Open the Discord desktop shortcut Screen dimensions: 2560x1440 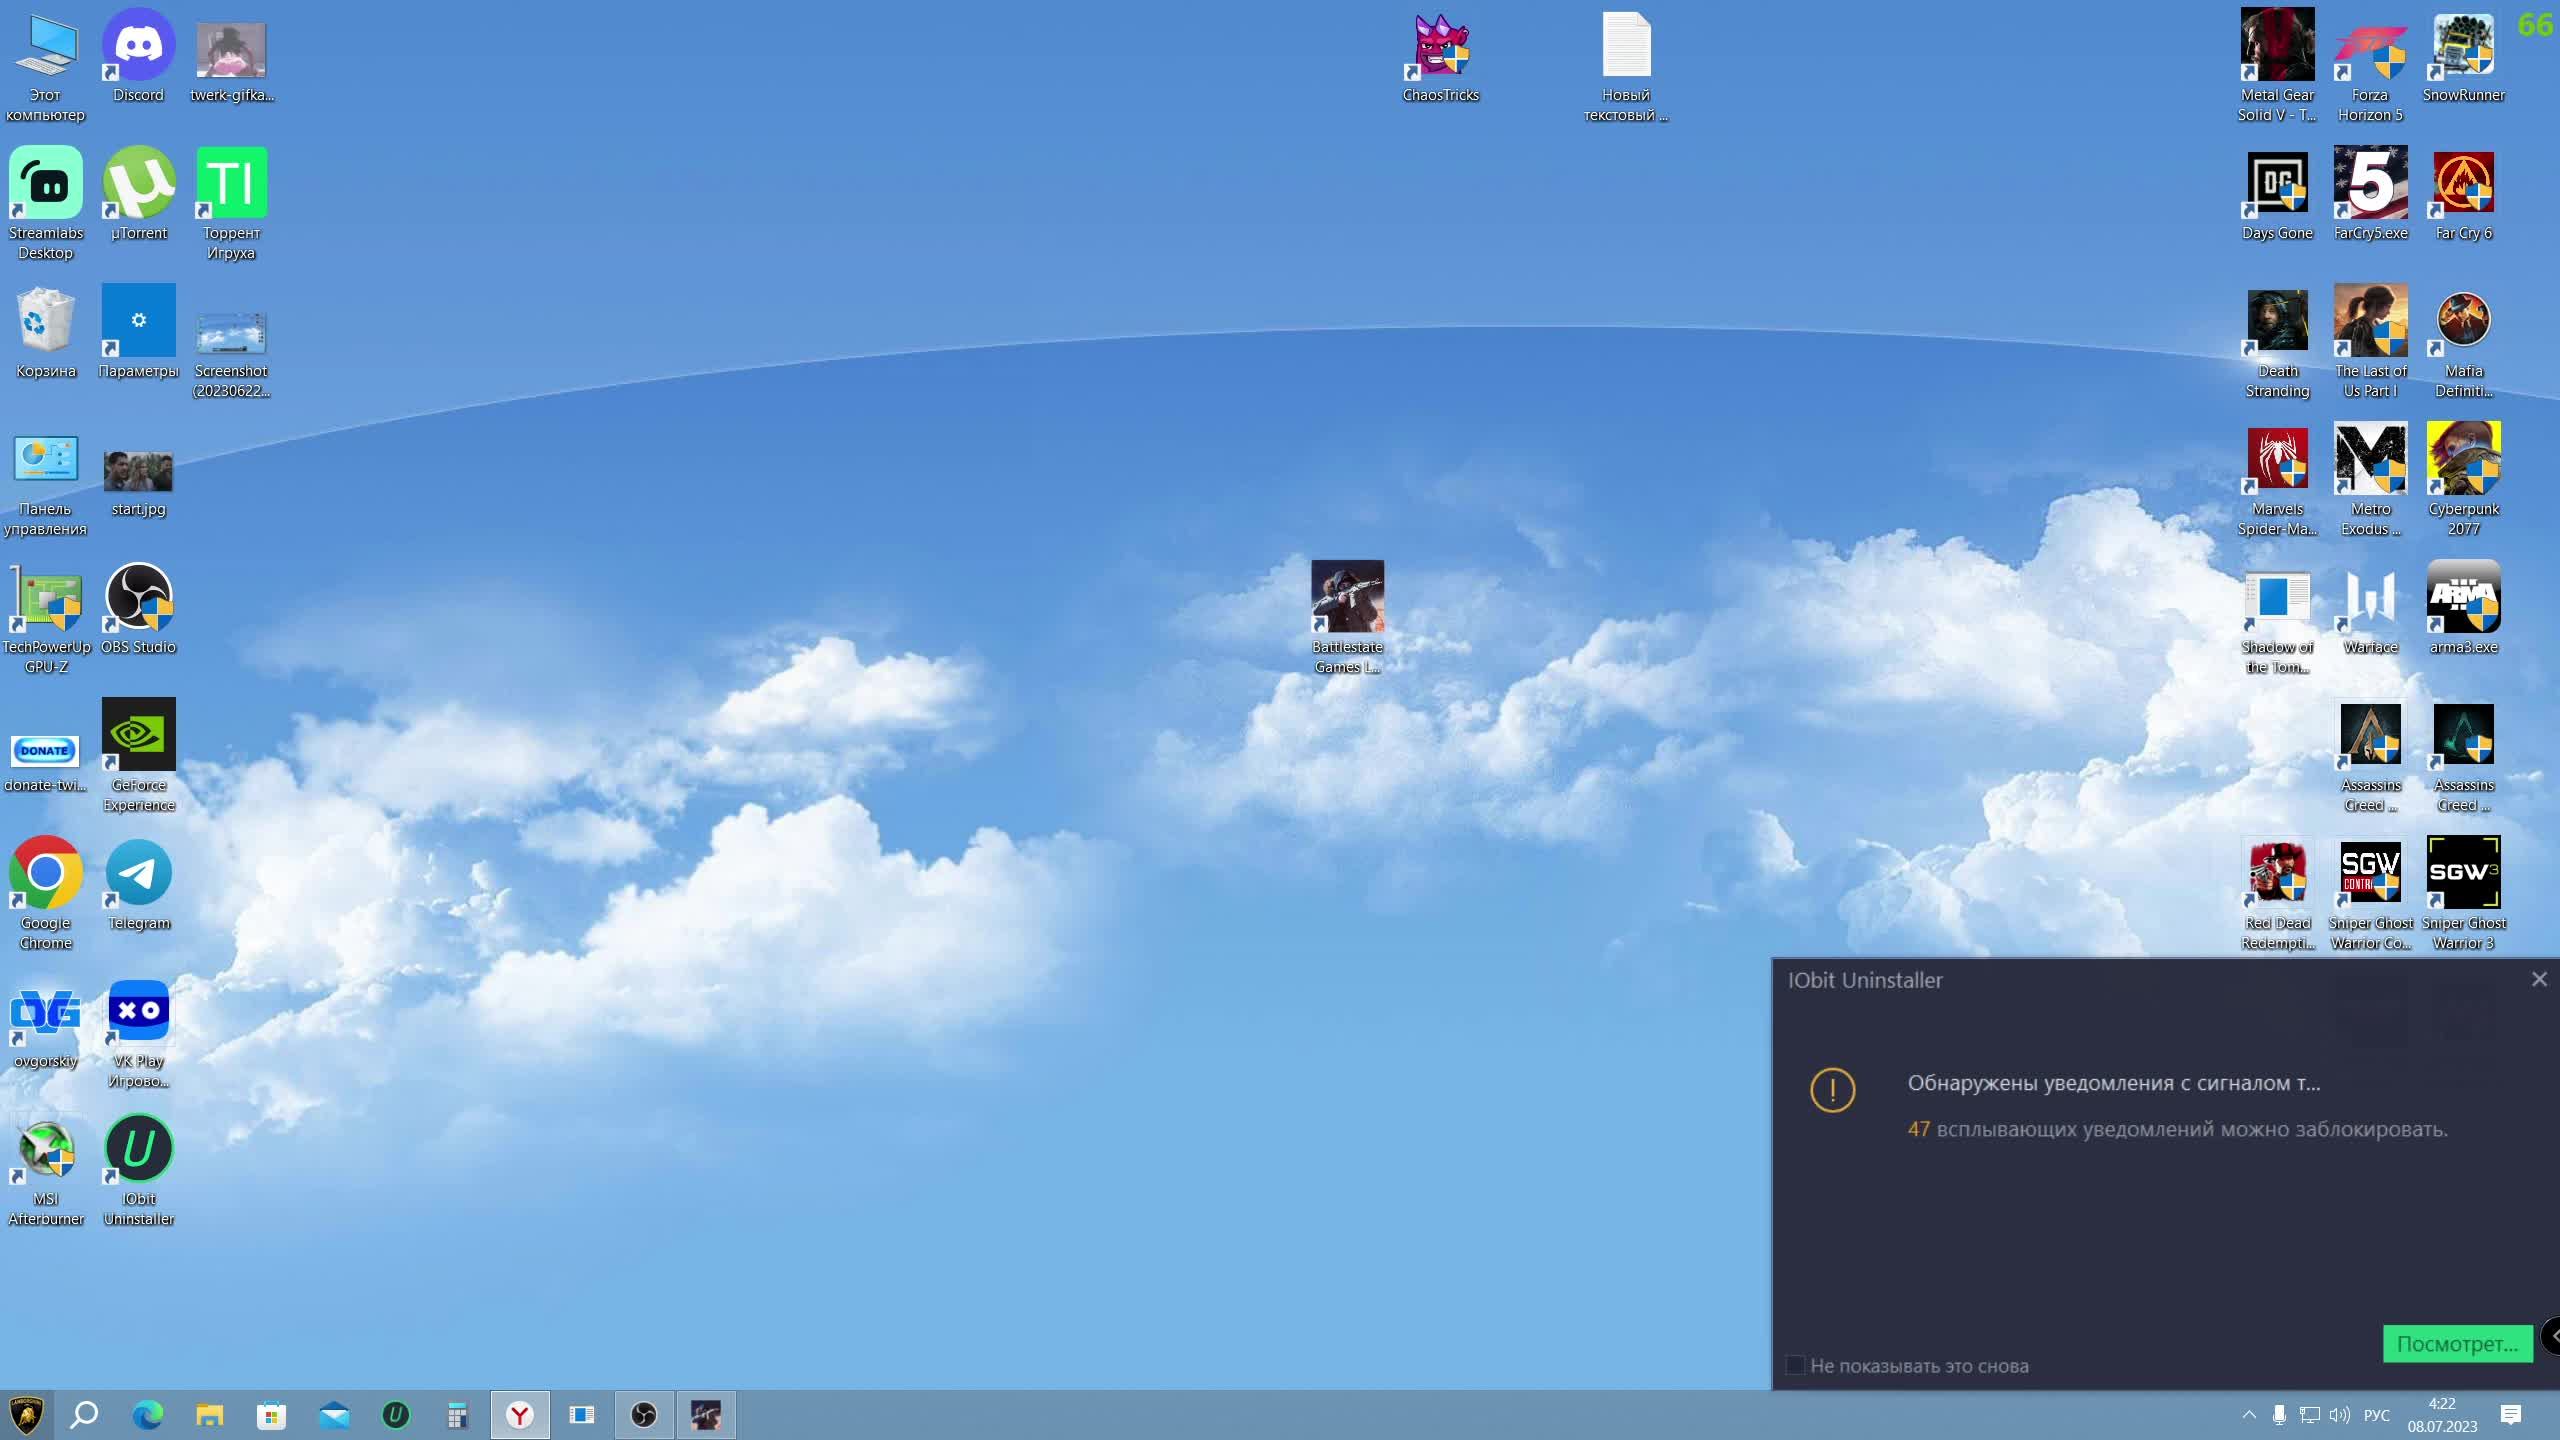pyautogui.click(x=138, y=46)
